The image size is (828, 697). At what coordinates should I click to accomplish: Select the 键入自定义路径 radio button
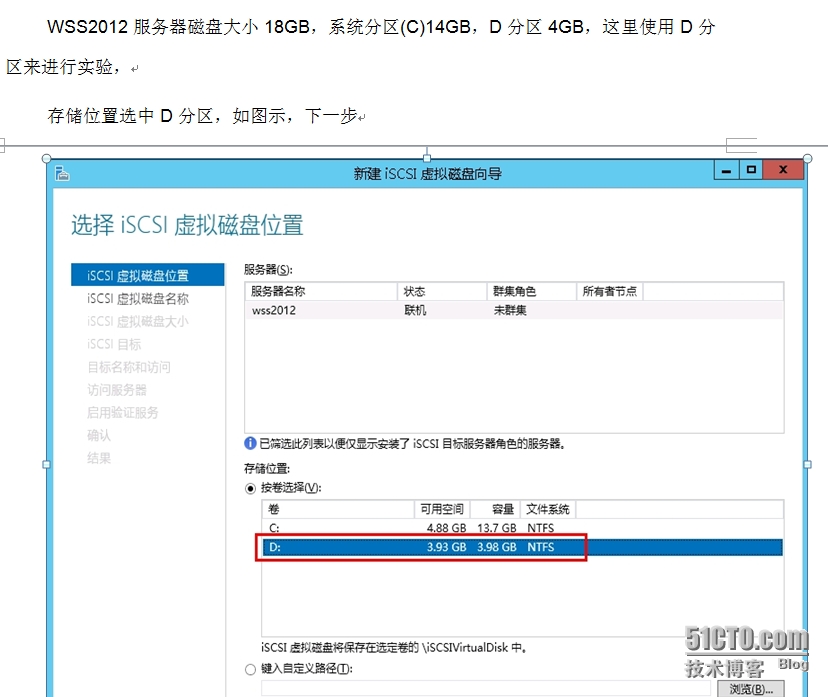[250, 670]
